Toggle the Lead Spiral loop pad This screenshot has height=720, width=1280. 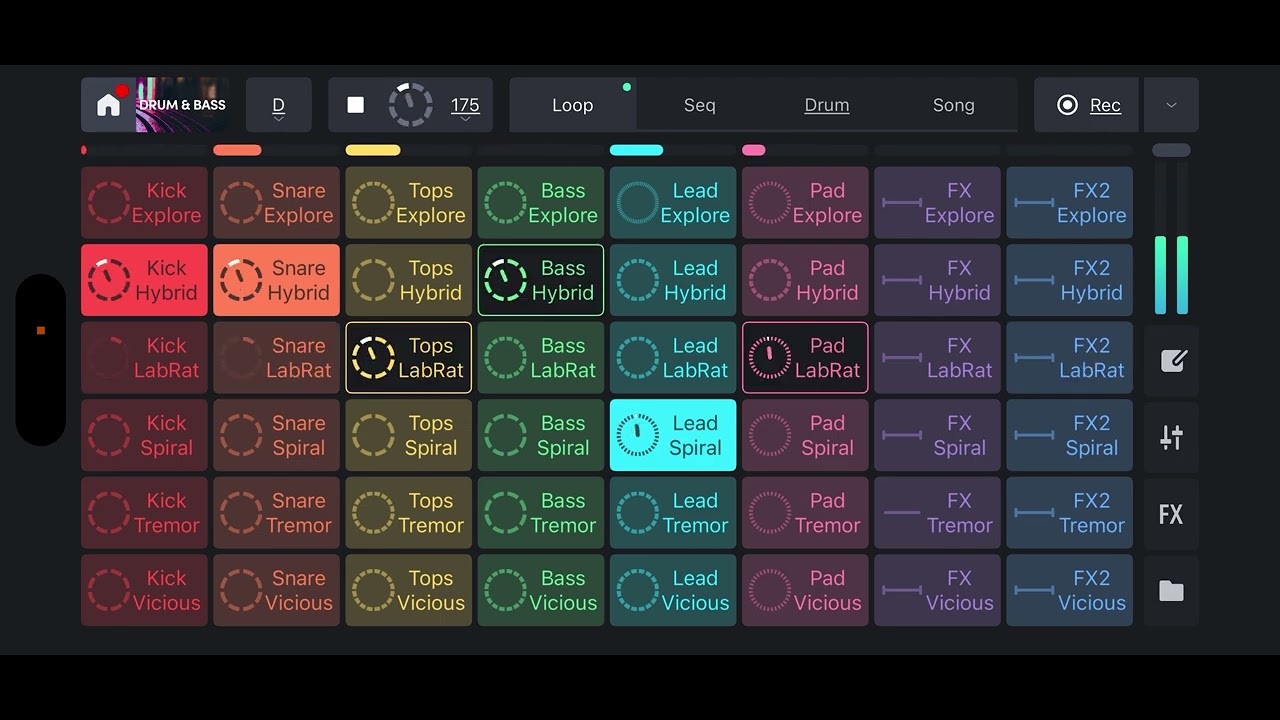point(673,435)
